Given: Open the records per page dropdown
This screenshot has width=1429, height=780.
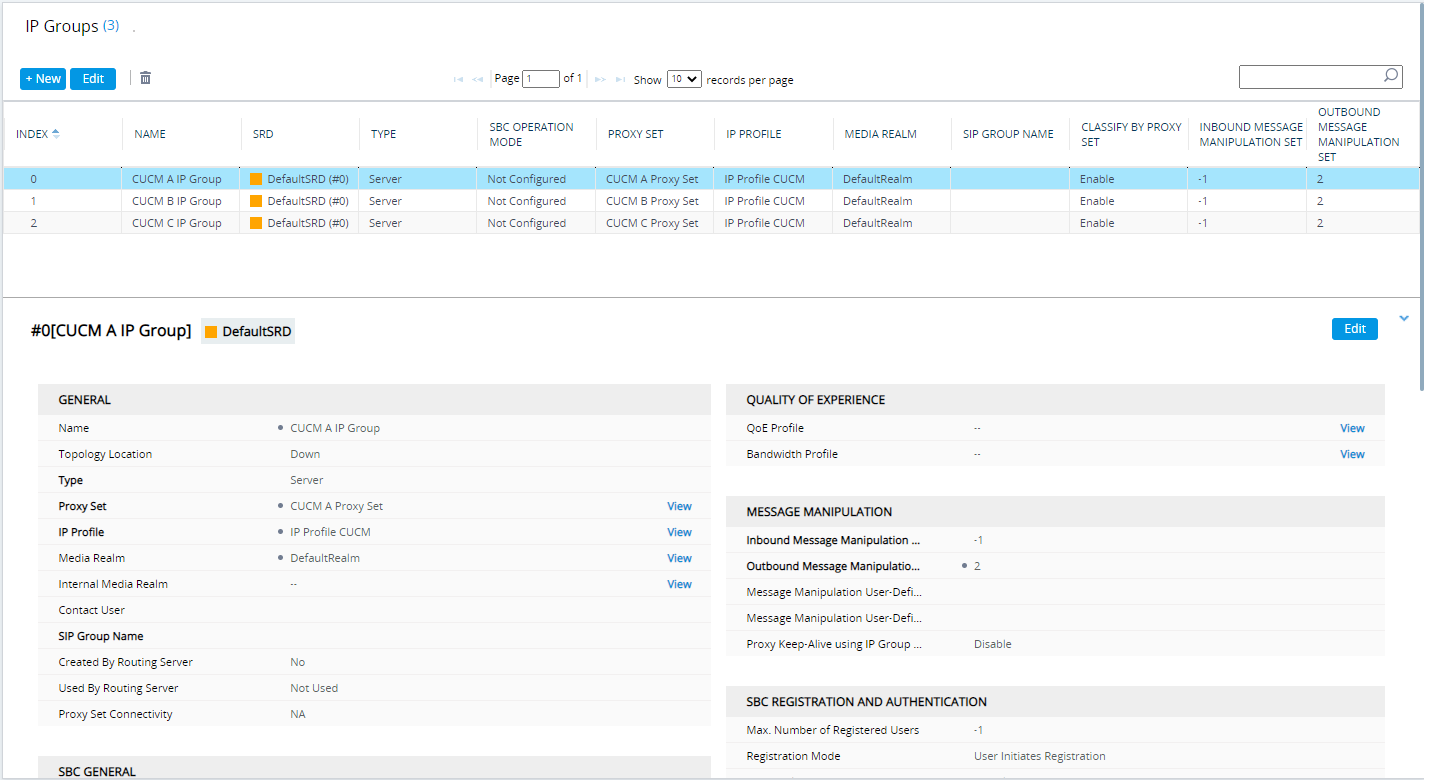Looking at the screenshot, I should (x=684, y=79).
